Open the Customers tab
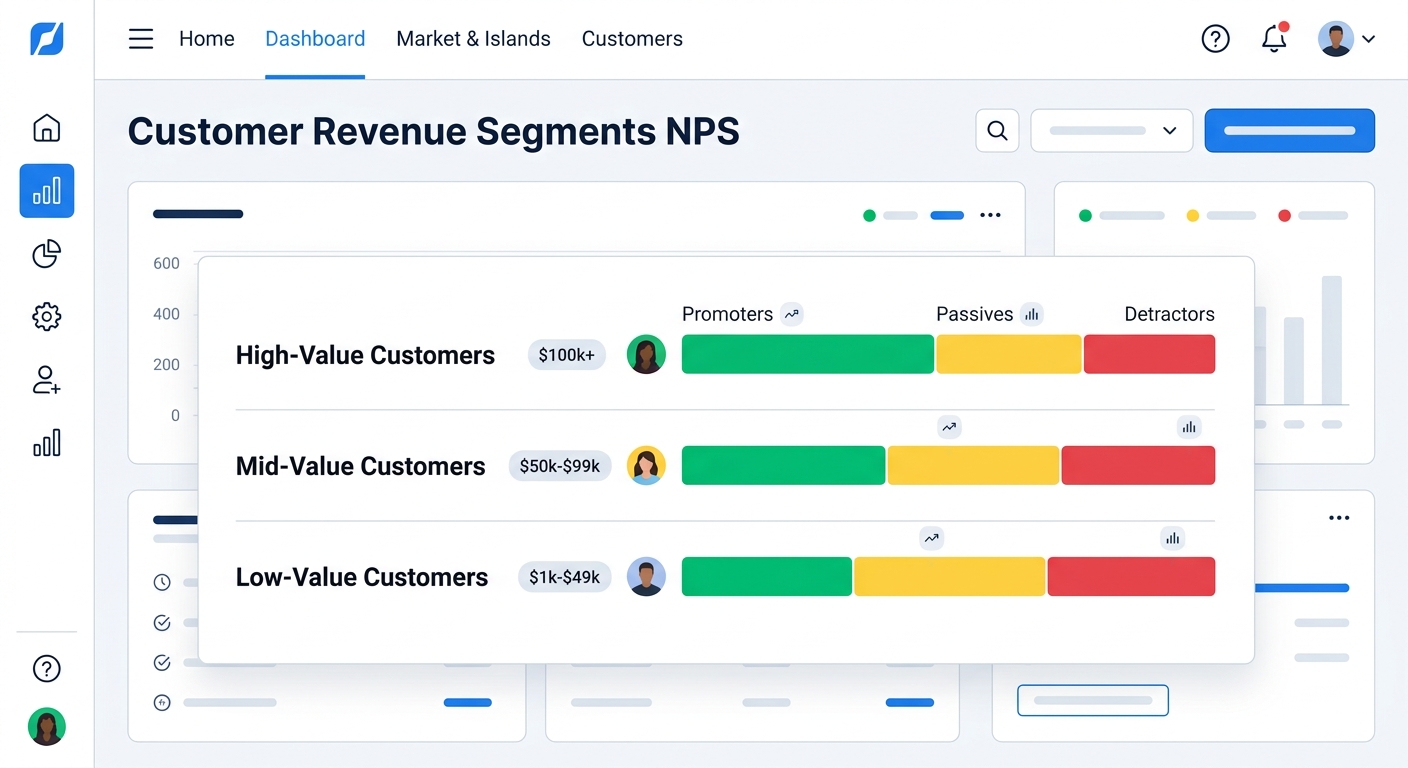1408x768 pixels. click(632, 39)
